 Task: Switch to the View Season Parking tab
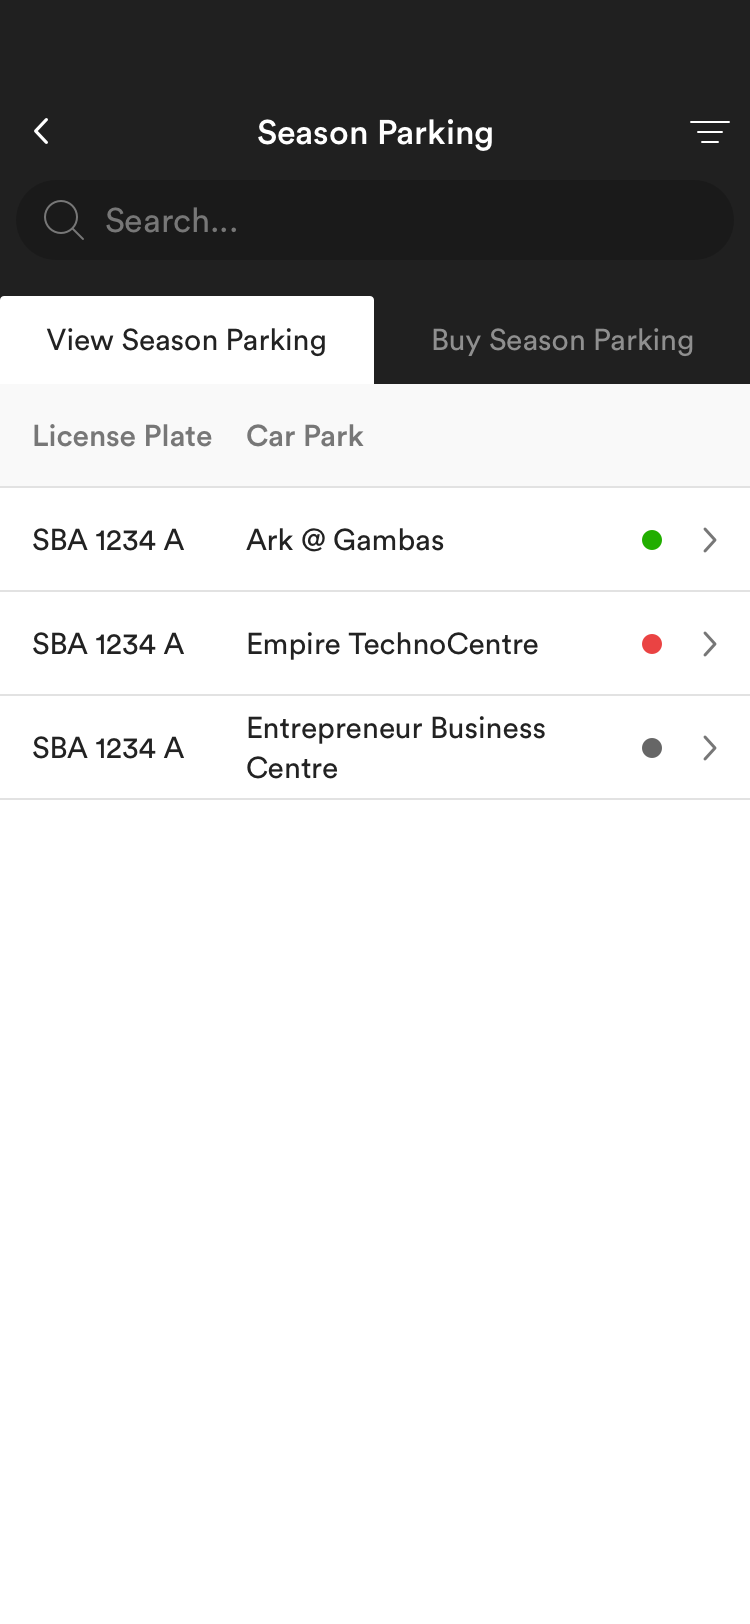coord(187,340)
